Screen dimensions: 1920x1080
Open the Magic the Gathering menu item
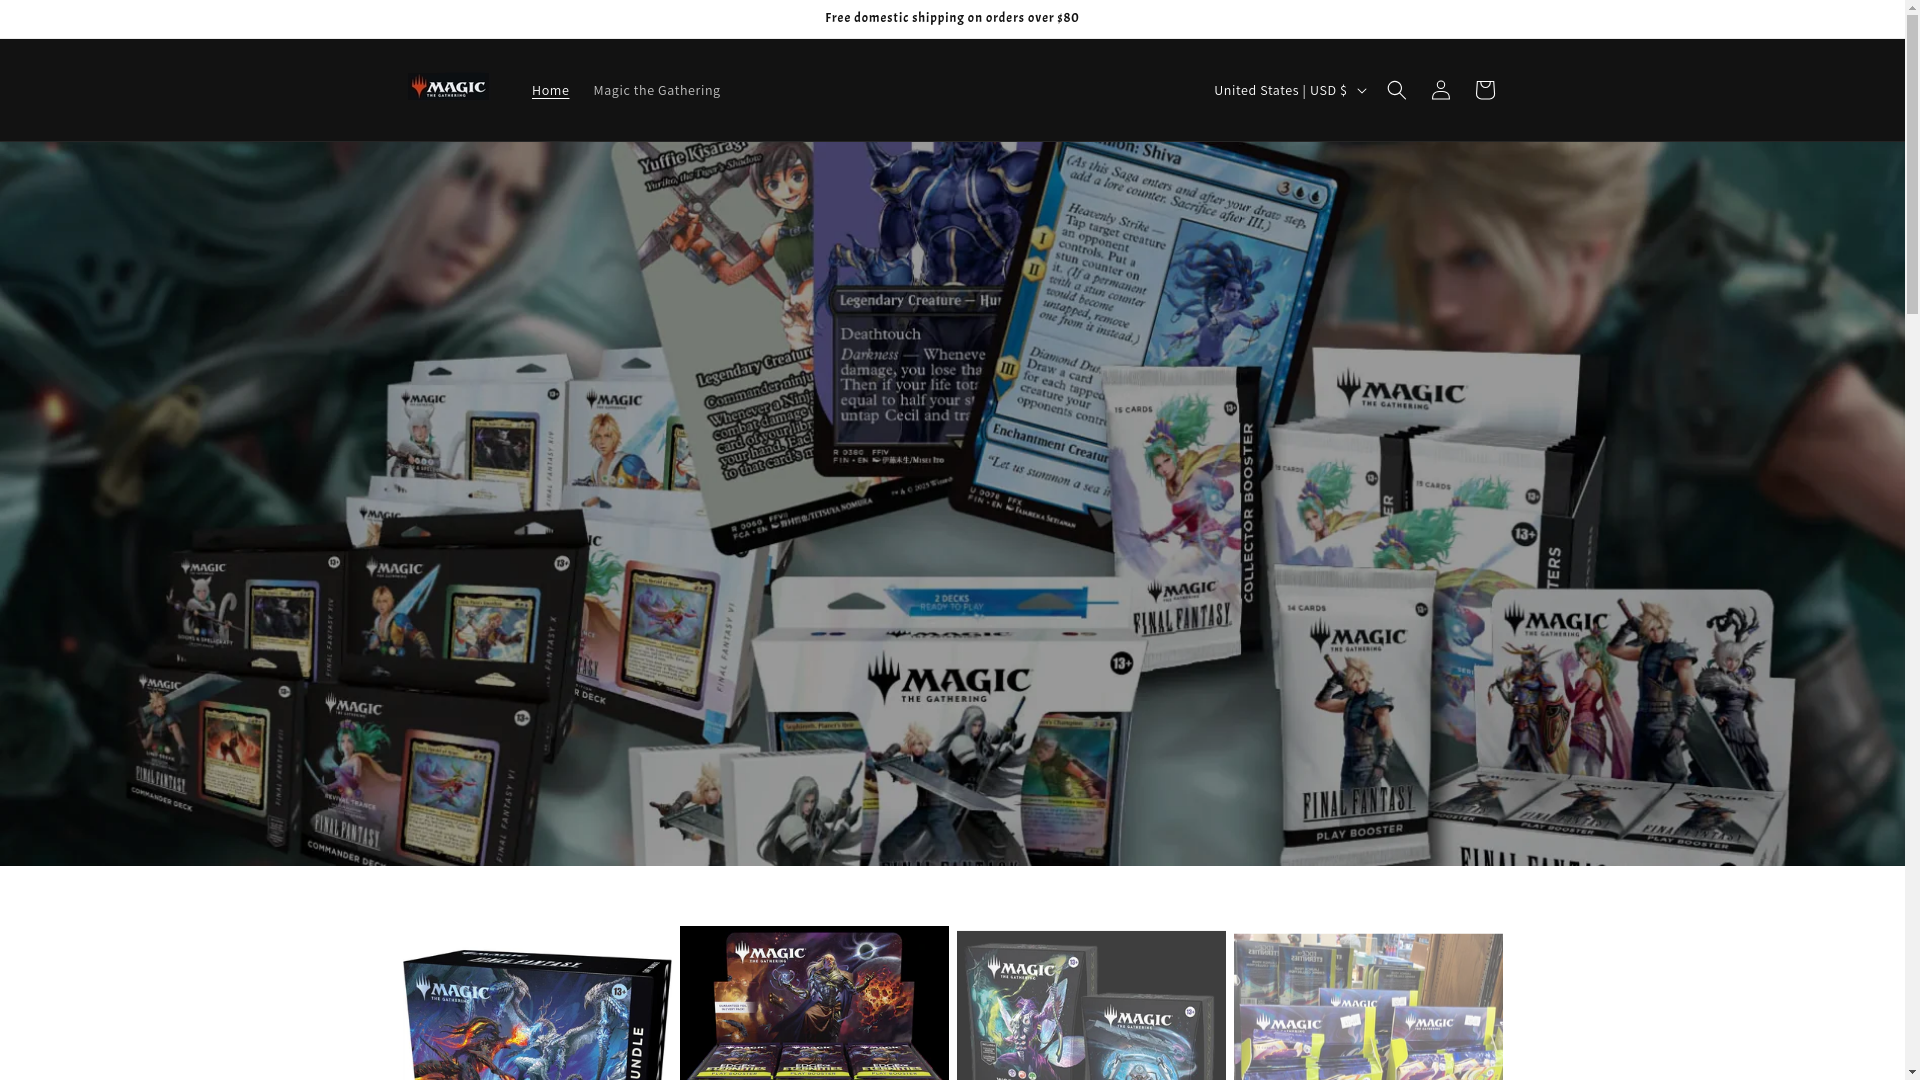point(656,90)
